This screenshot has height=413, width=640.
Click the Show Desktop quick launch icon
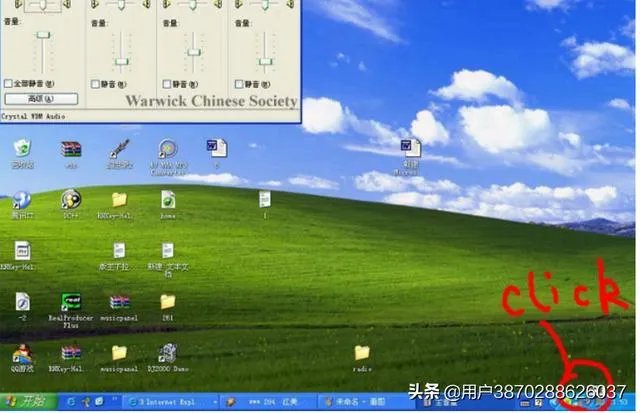[99, 402]
